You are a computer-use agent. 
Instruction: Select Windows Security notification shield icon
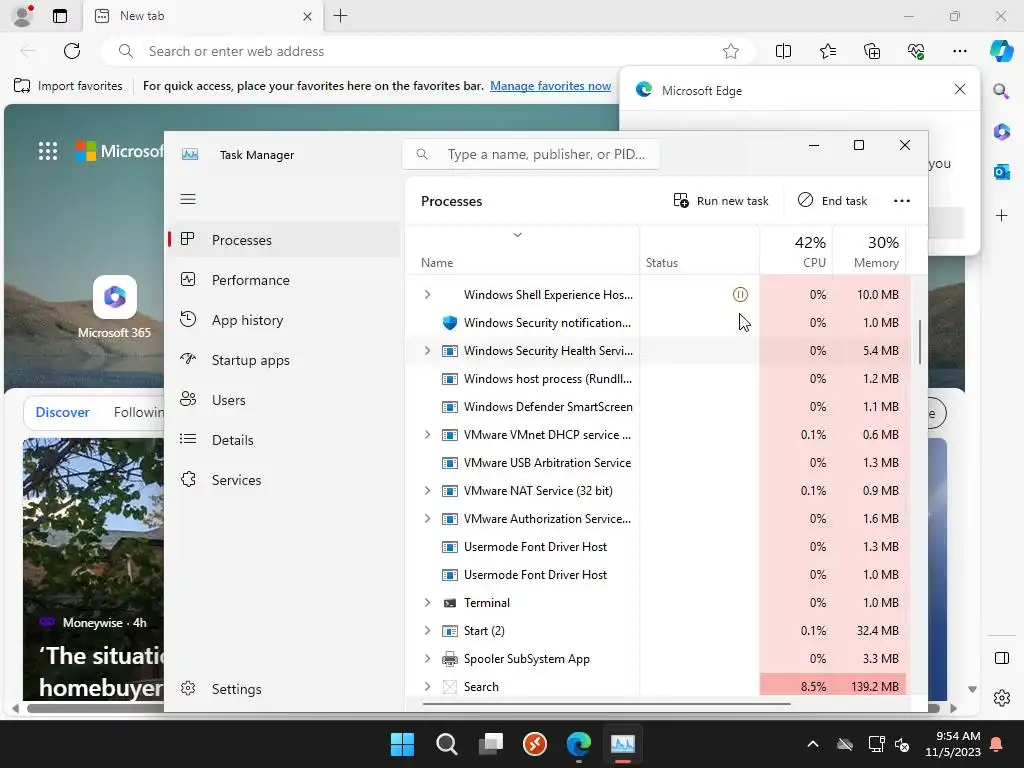click(x=449, y=323)
